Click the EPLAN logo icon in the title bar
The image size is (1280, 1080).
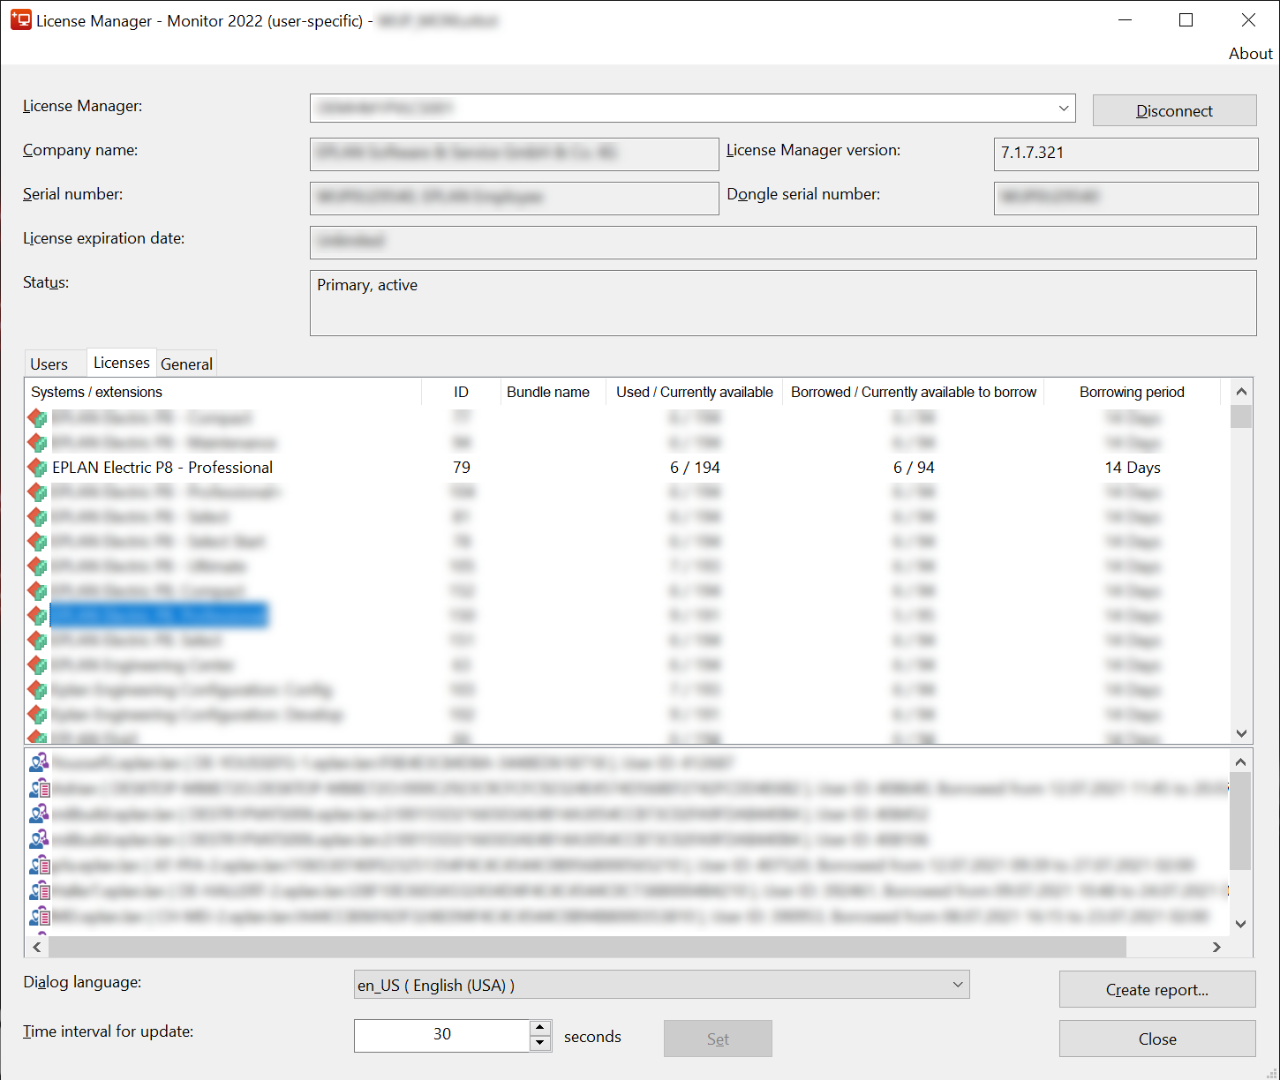tap(21, 20)
